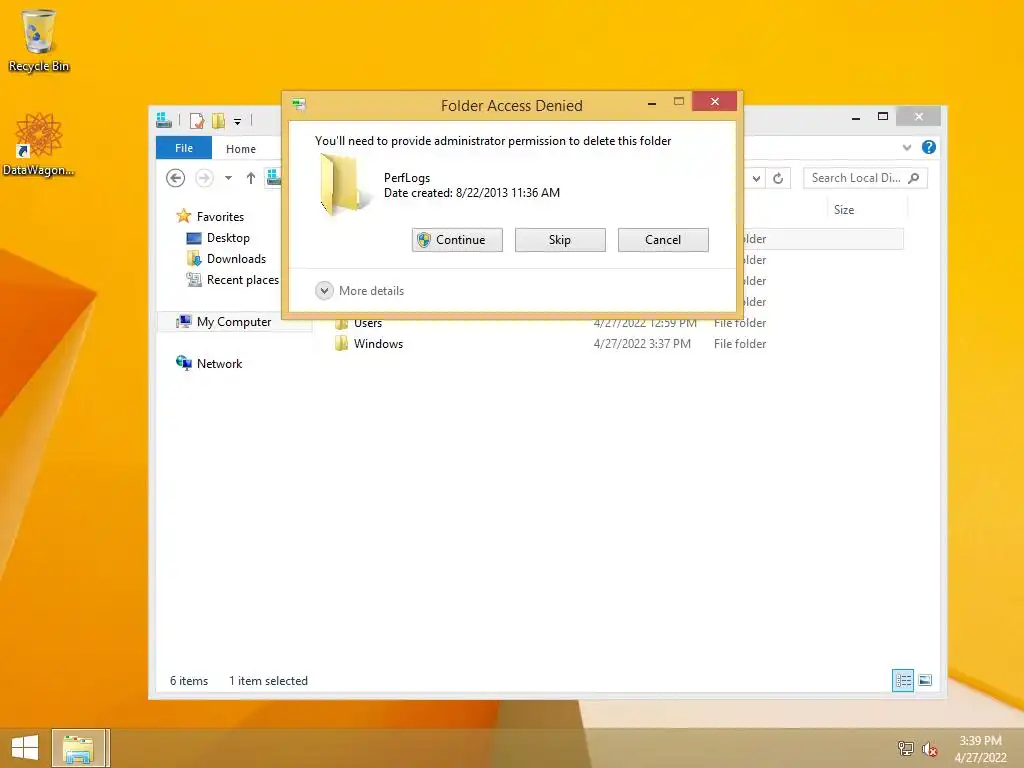The width and height of the screenshot is (1024, 768).
Task: Open the Home ribbon tab
Action: 240,149
